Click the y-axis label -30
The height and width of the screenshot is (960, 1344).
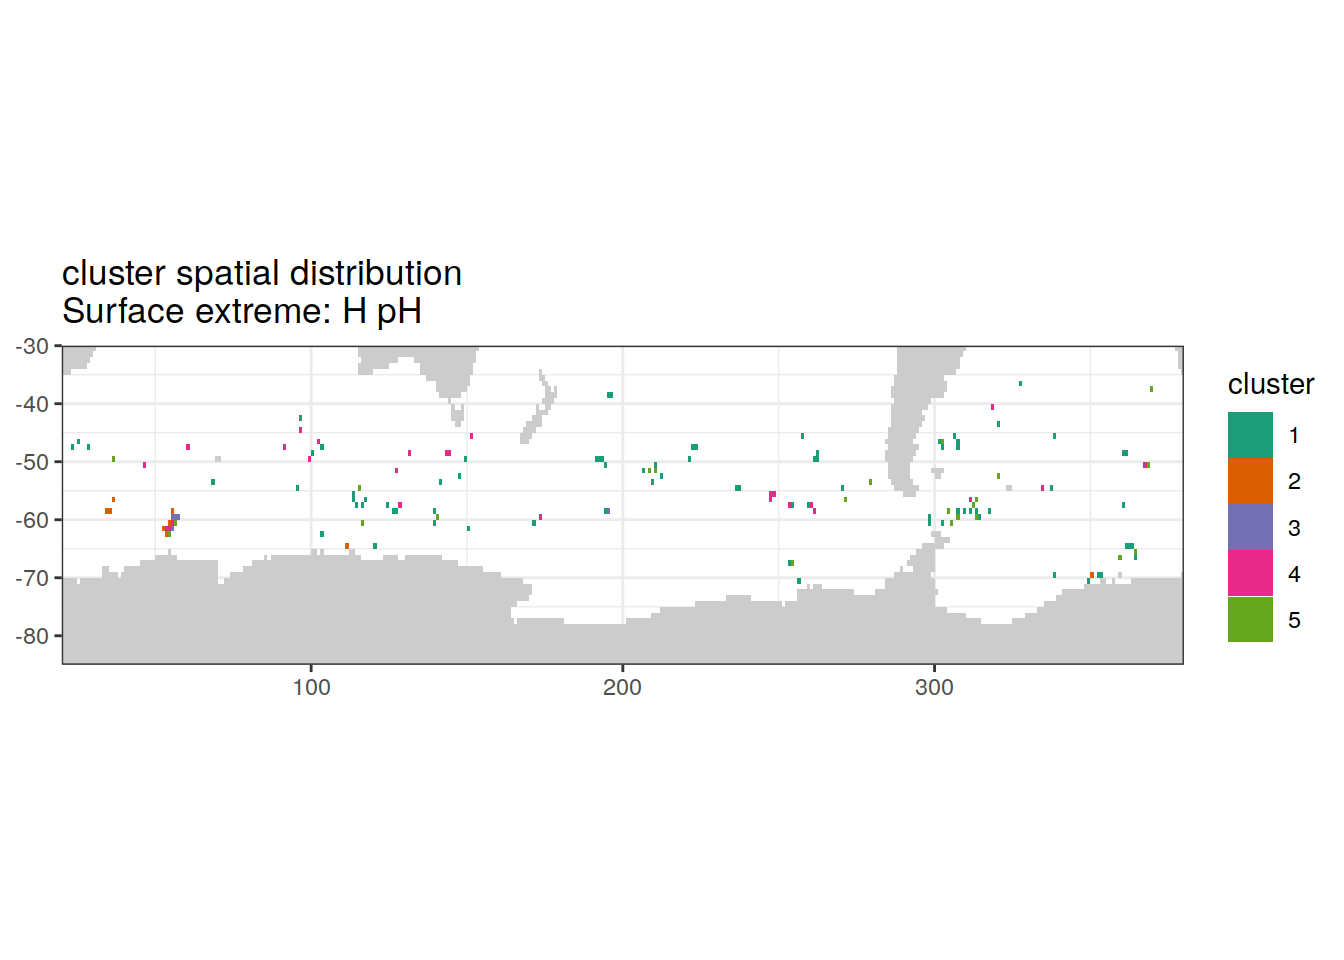pos(32,346)
